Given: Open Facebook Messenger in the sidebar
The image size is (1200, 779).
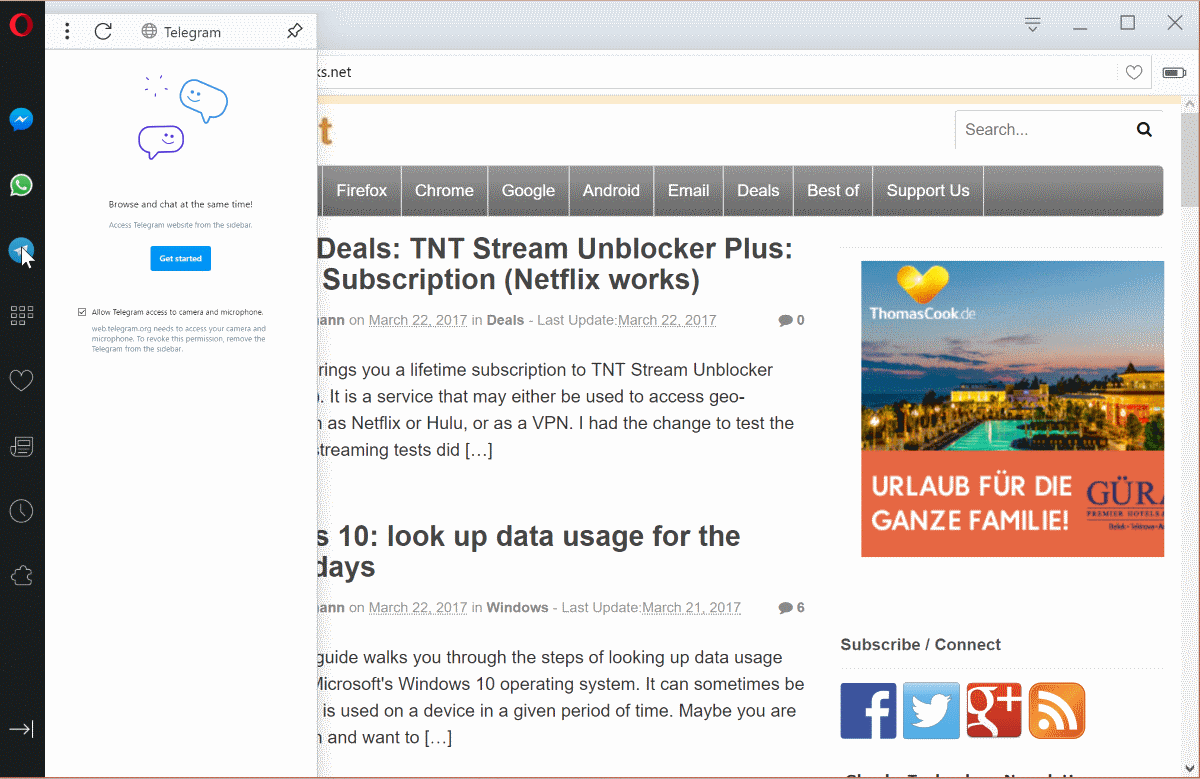Looking at the screenshot, I should click(21, 120).
